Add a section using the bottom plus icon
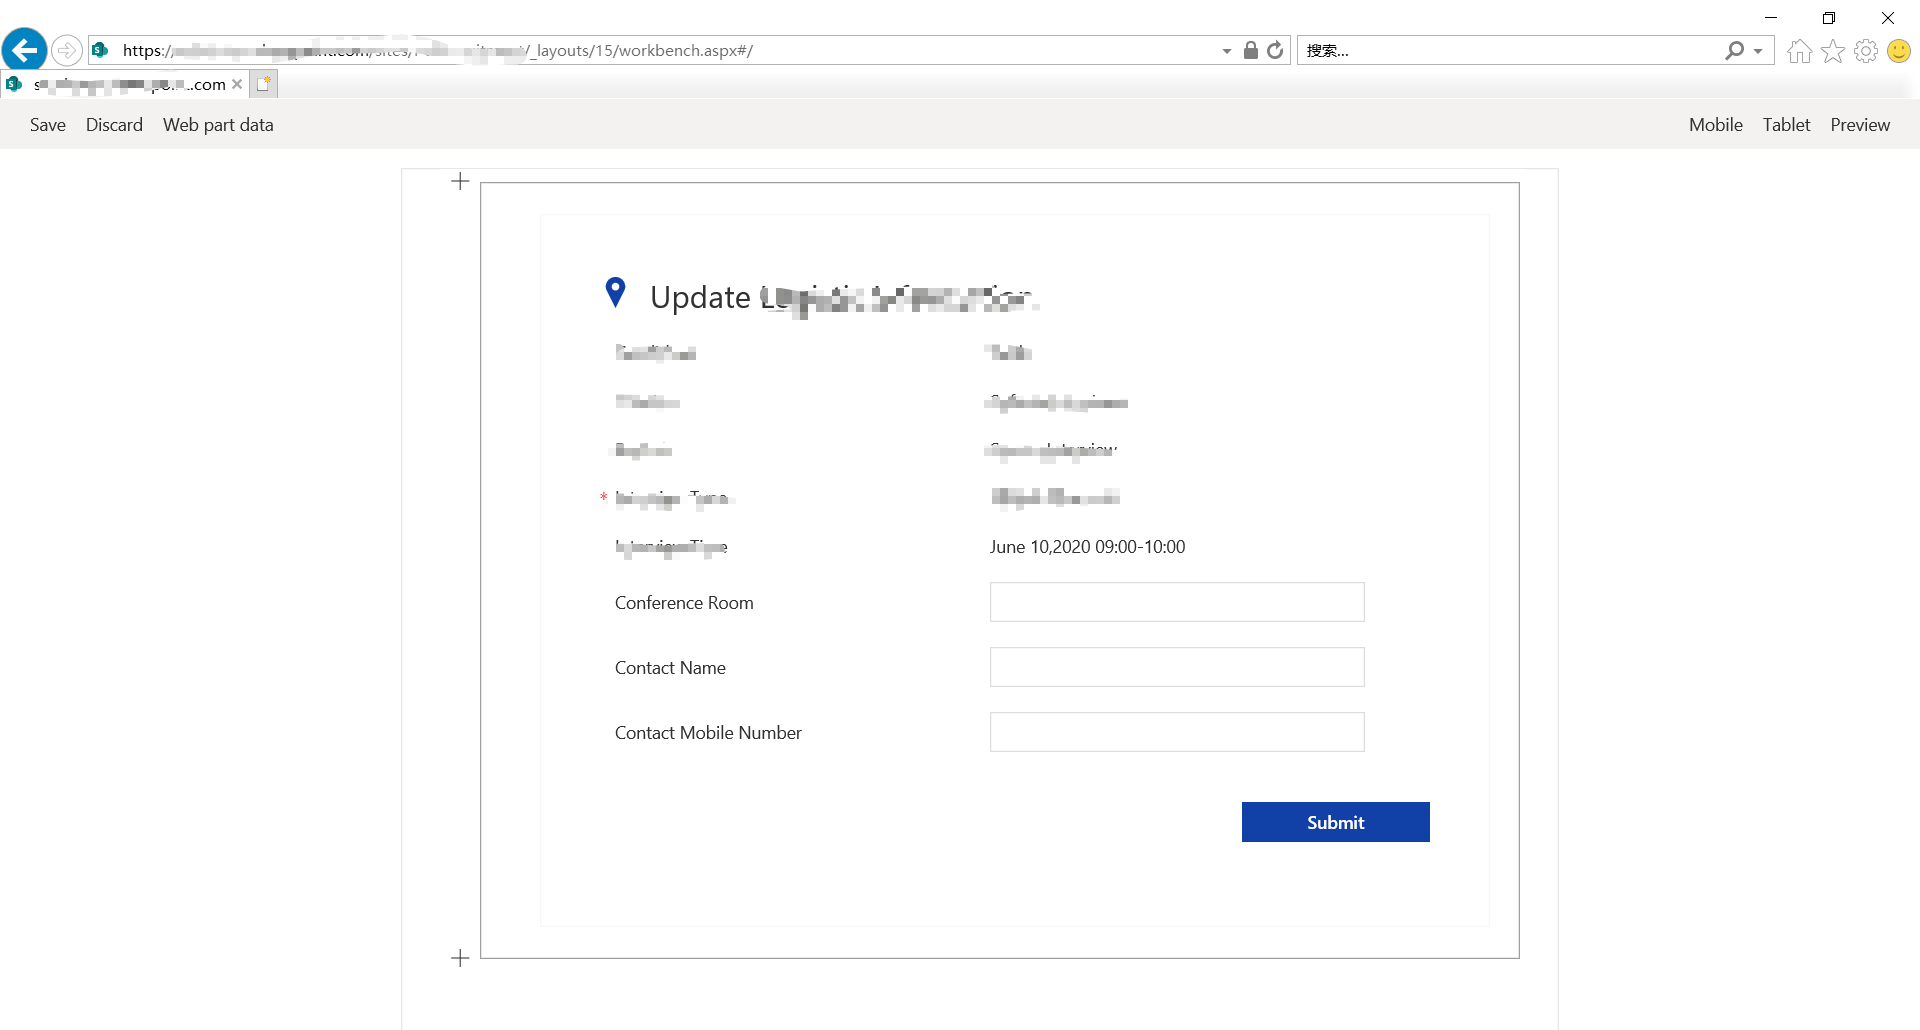This screenshot has height=1030, width=1920. tap(459, 957)
